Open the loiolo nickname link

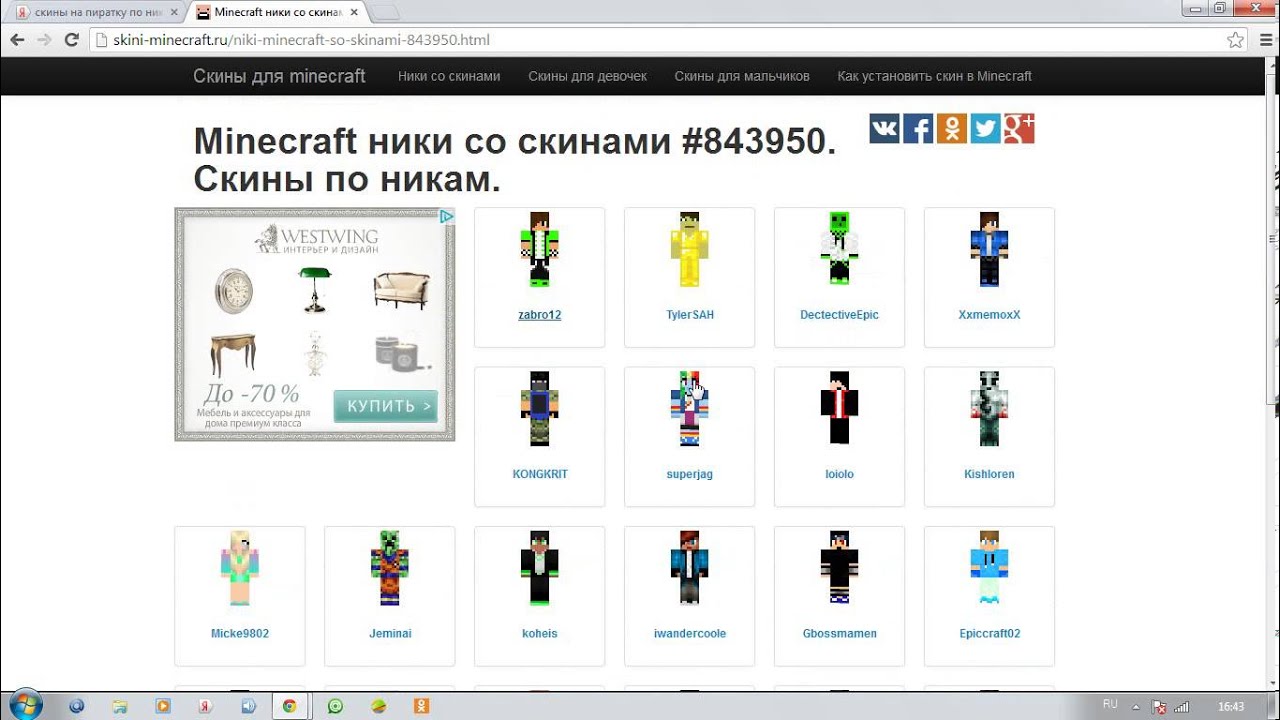(839, 474)
